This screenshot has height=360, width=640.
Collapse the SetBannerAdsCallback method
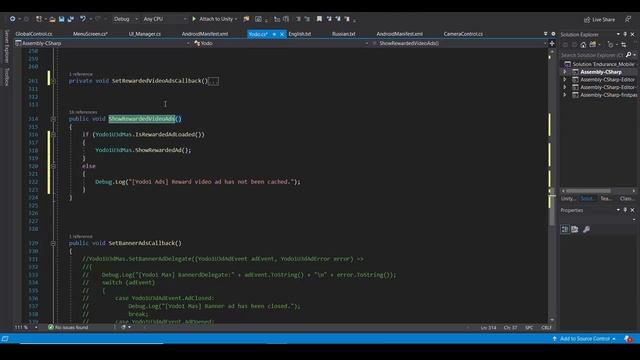[x=53, y=243]
